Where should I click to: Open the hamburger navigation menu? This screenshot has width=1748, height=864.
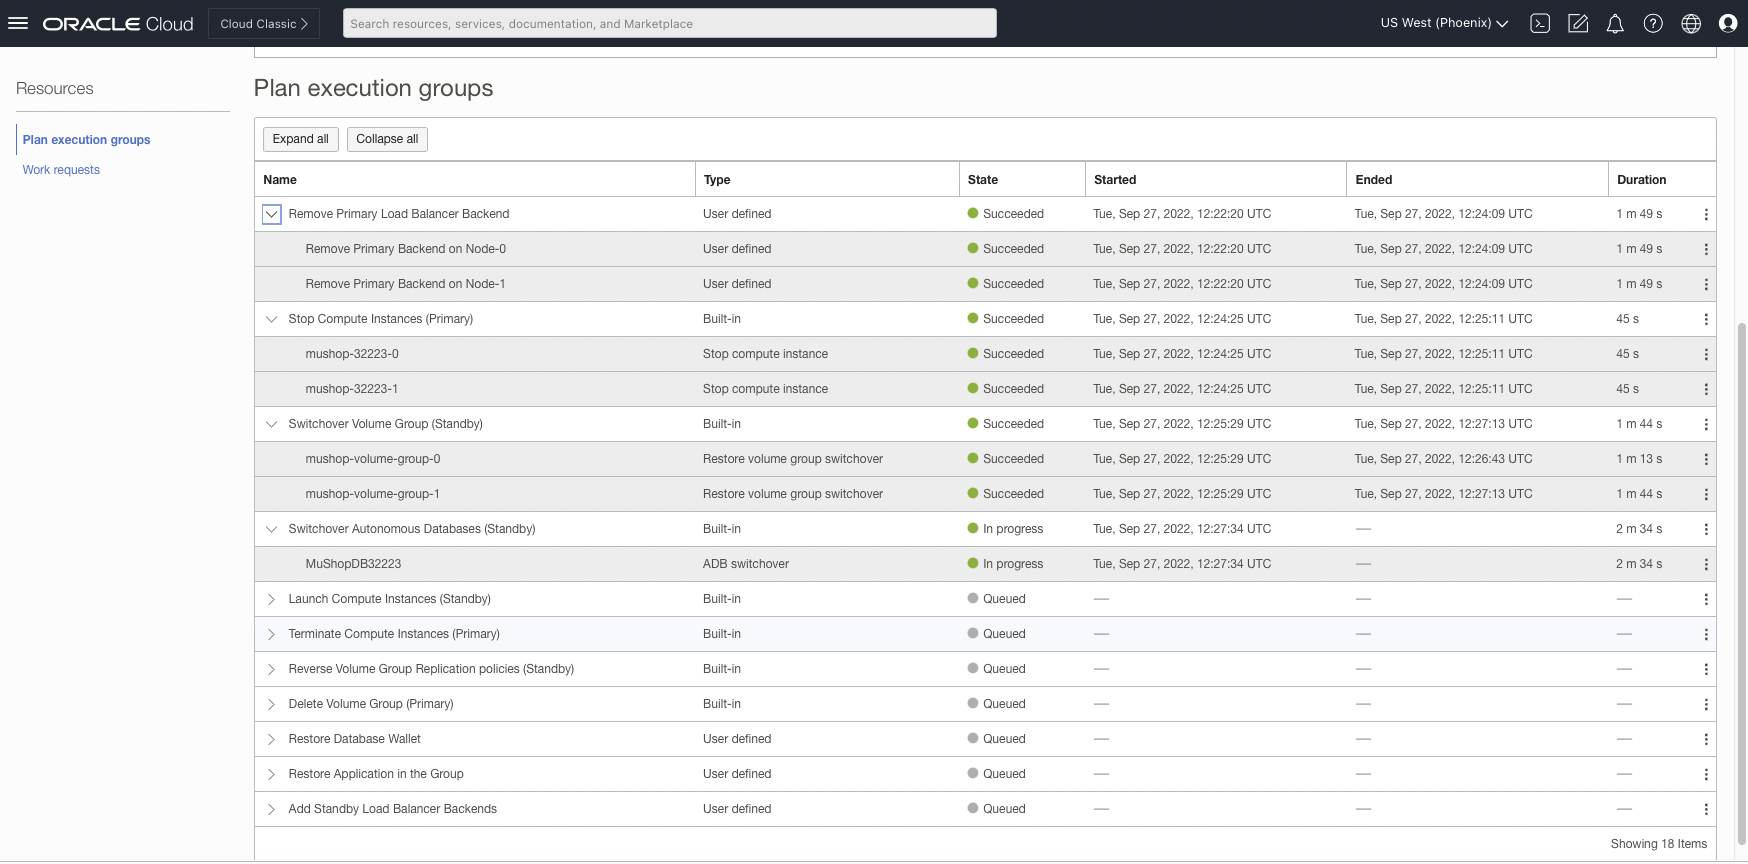(x=18, y=23)
